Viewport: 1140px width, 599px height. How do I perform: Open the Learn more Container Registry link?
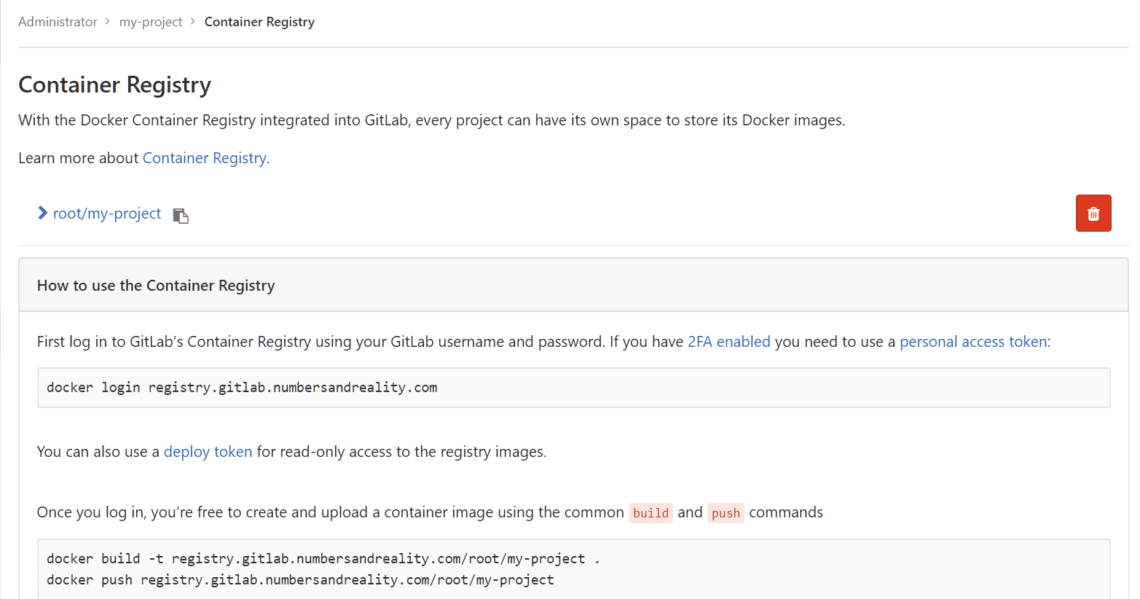click(x=204, y=158)
